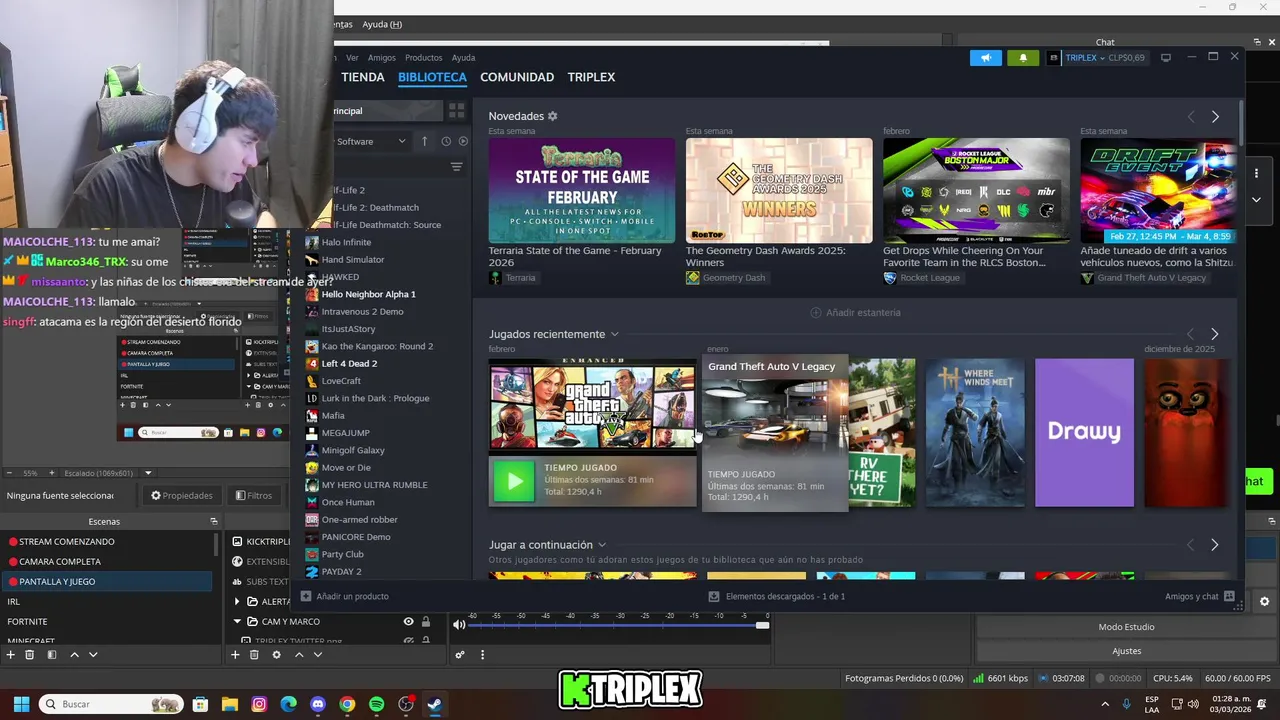Open OBS Filtros button
The height and width of the screenshot is (720, 1280).
[x=254, y=495]
